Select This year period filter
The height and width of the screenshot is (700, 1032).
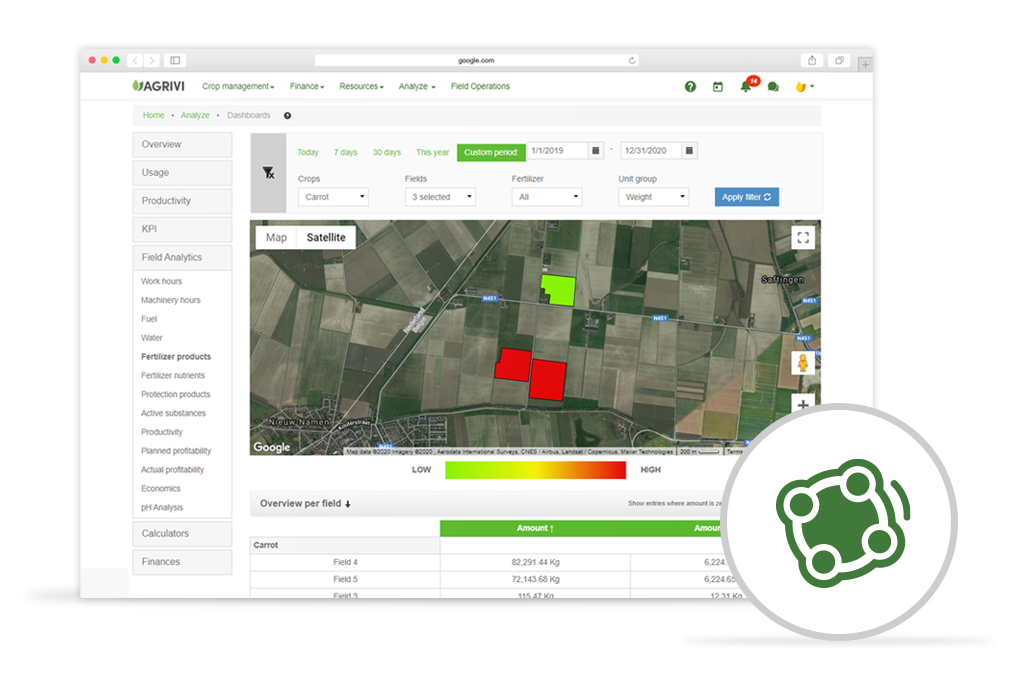click(x=432, y=152)
